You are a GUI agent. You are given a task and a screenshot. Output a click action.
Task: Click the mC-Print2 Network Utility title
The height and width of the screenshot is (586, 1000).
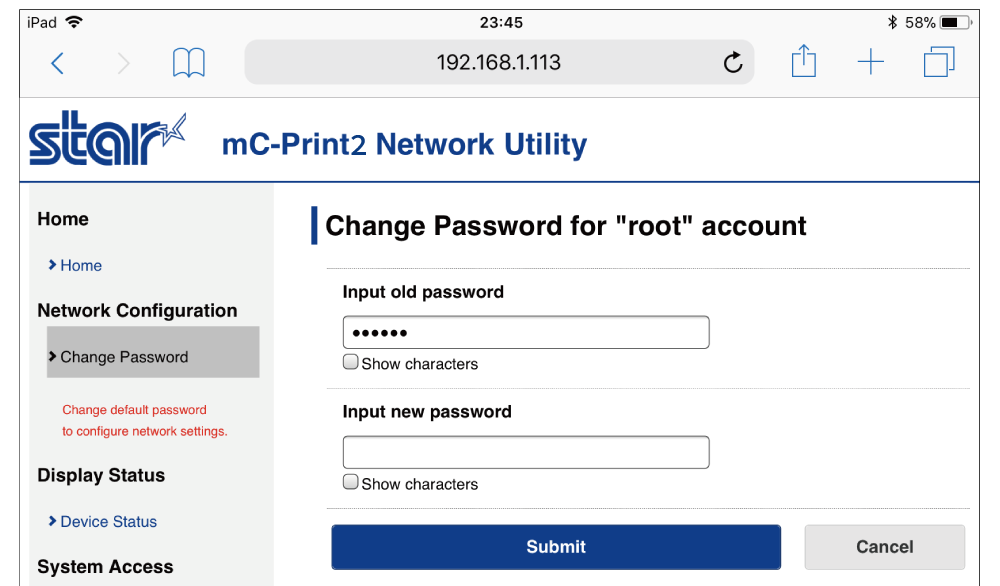[x=404, y=145]
